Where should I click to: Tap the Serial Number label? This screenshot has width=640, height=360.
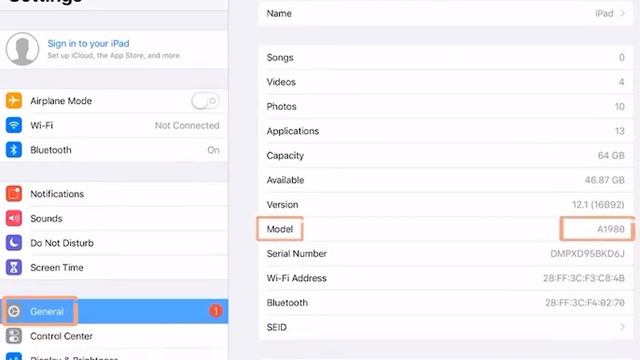click(x=297, y=253)
